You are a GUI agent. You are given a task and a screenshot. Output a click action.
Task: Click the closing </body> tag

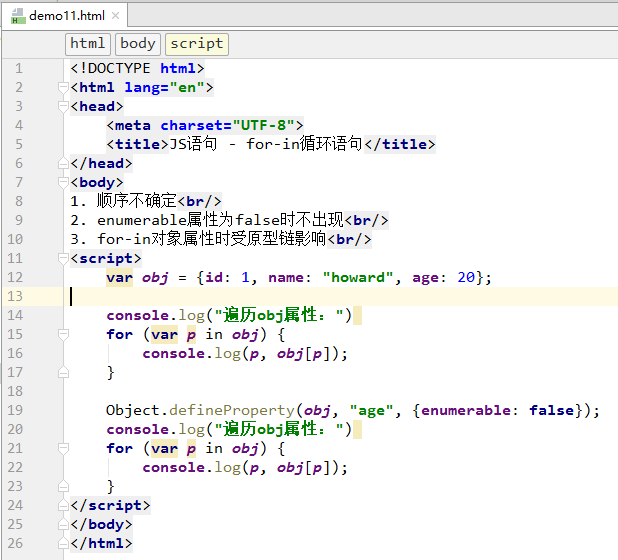coord(101,524)
